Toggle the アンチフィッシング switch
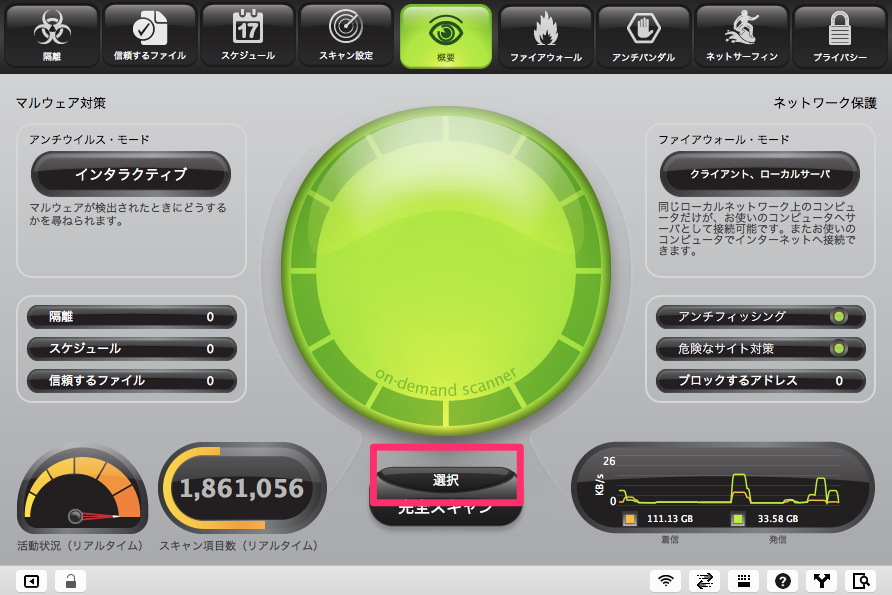892x595 pixels. (838, 317)
